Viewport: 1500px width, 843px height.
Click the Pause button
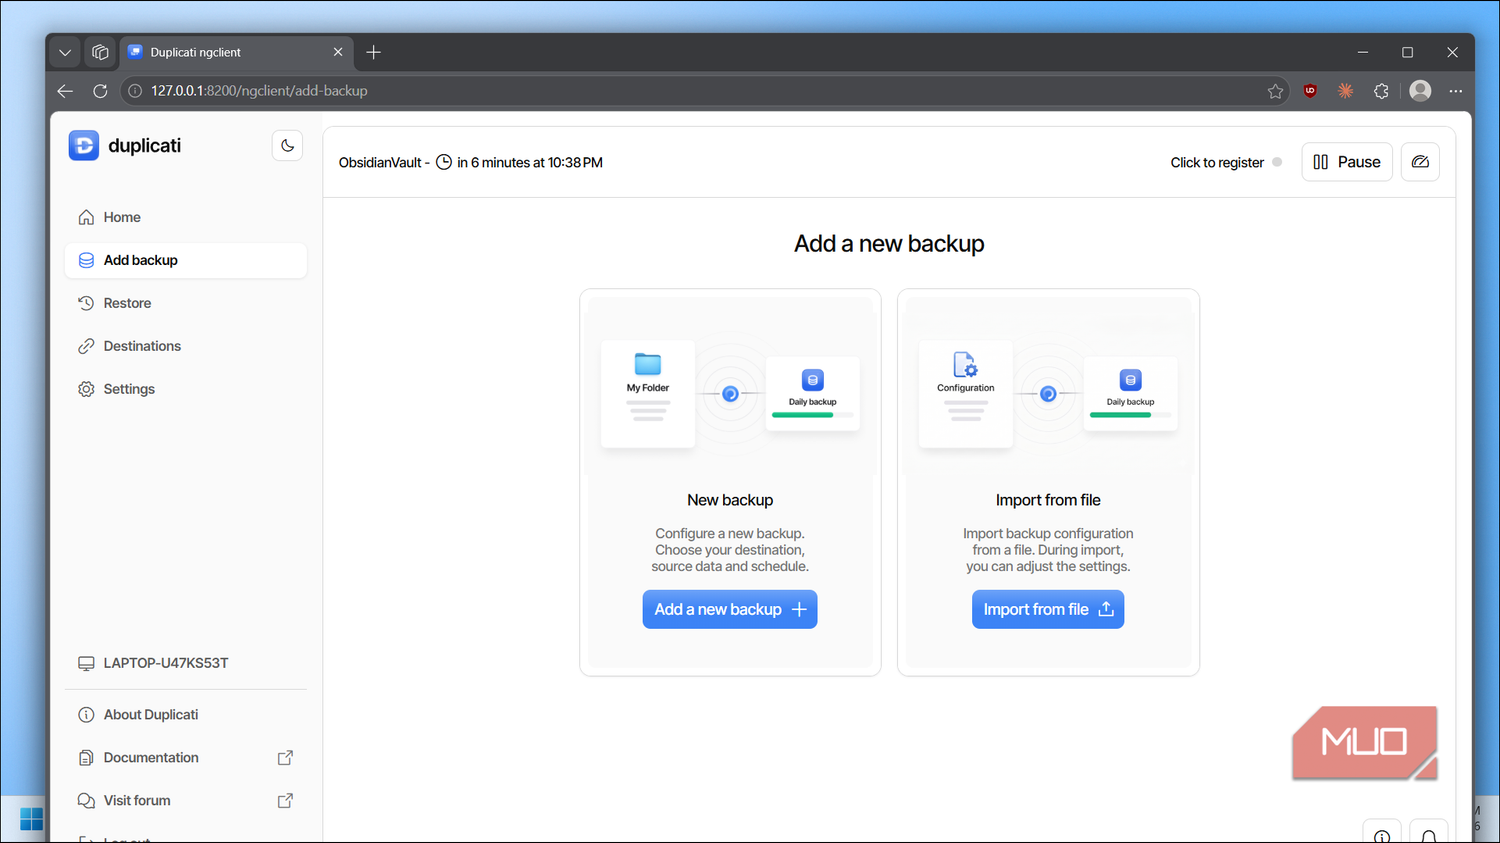1347,162
